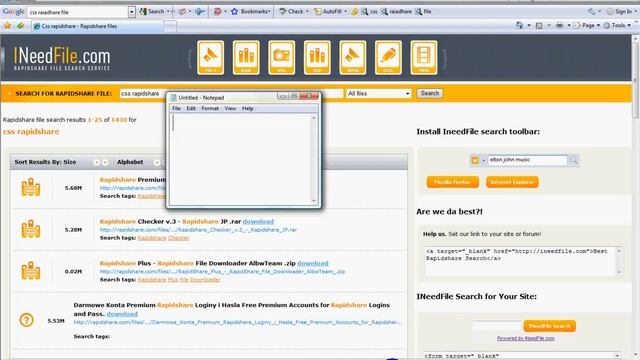The height and width of the screenshot is (360, 640).
Task: Click the 5.68M result's archive icon
Action: click(x=31, y=187)
